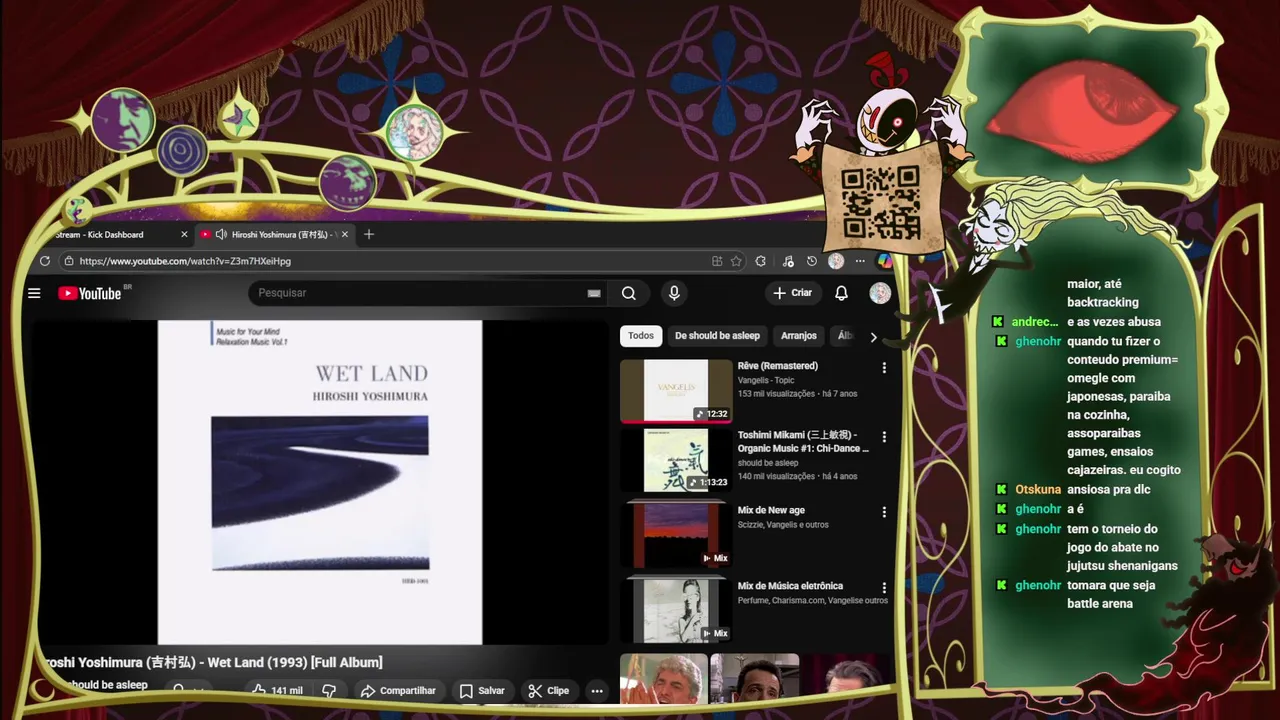Open a new browser tab
Screen dimensions: 1280x720
369,234
